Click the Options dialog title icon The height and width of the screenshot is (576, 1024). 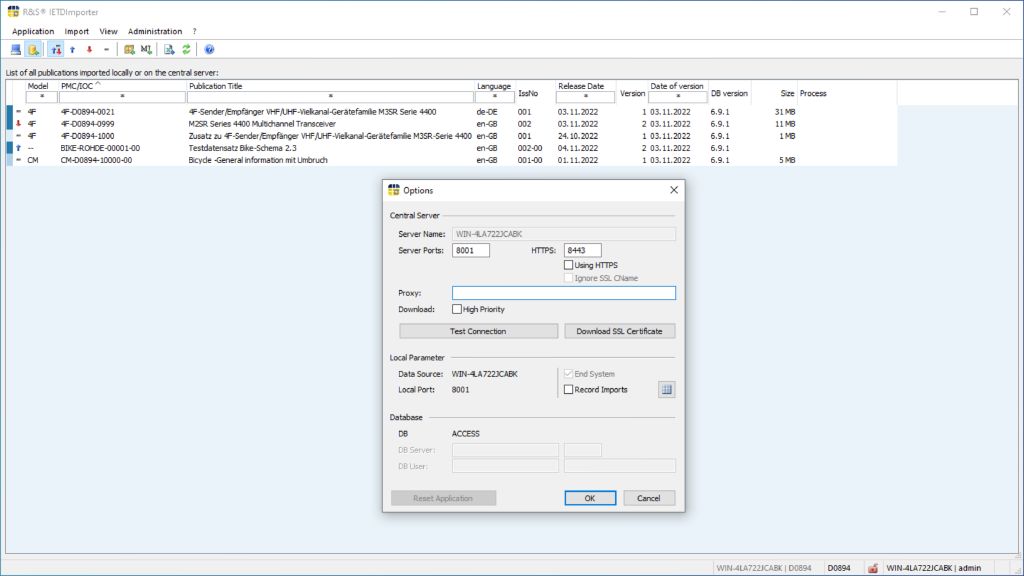[x=393, y=190]
